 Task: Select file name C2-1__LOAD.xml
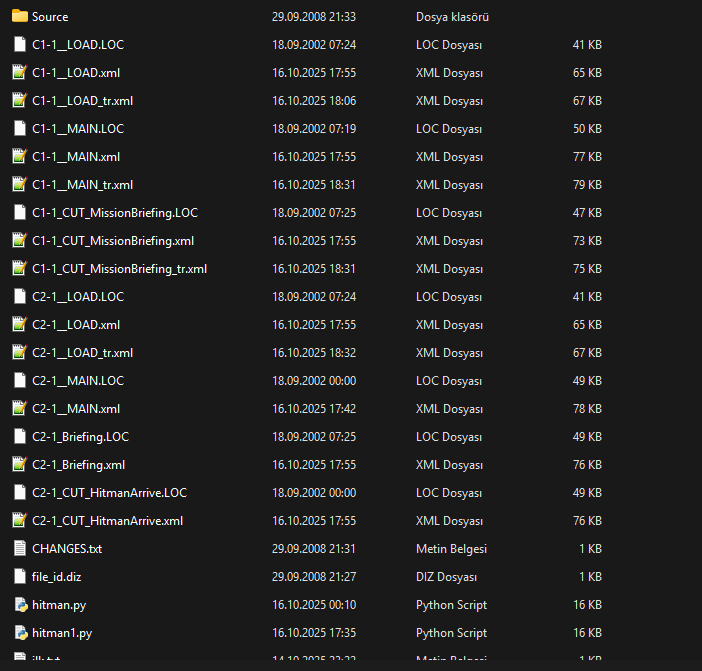(76, 325)
